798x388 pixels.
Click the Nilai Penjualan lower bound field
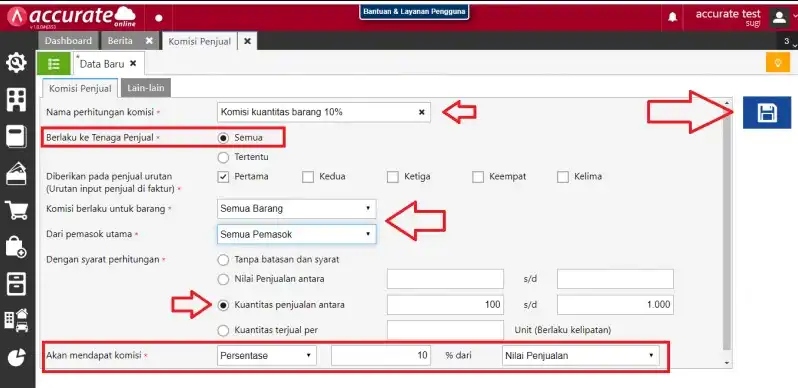pyautogui.click(x=445, y=279)
